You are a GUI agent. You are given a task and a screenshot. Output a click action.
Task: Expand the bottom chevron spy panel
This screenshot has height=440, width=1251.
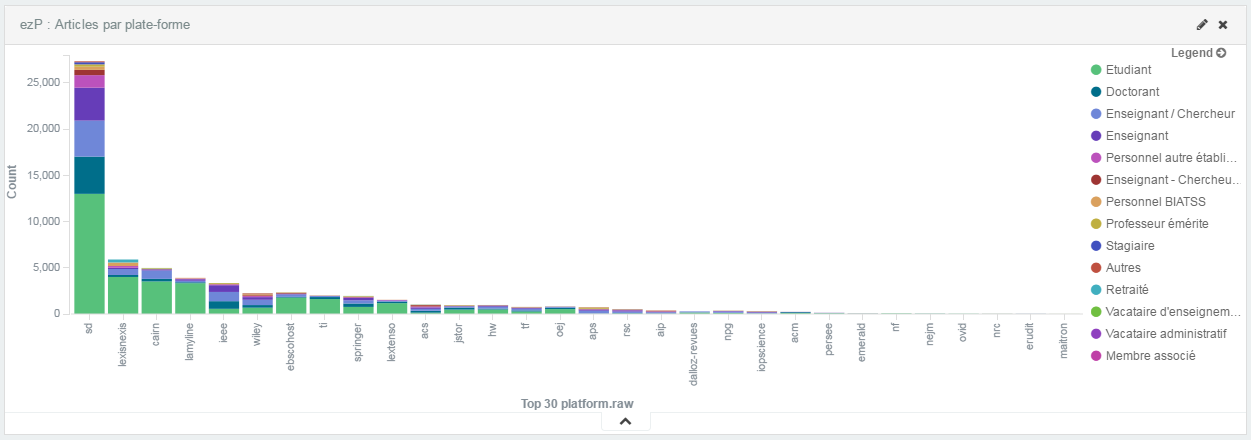625,422
